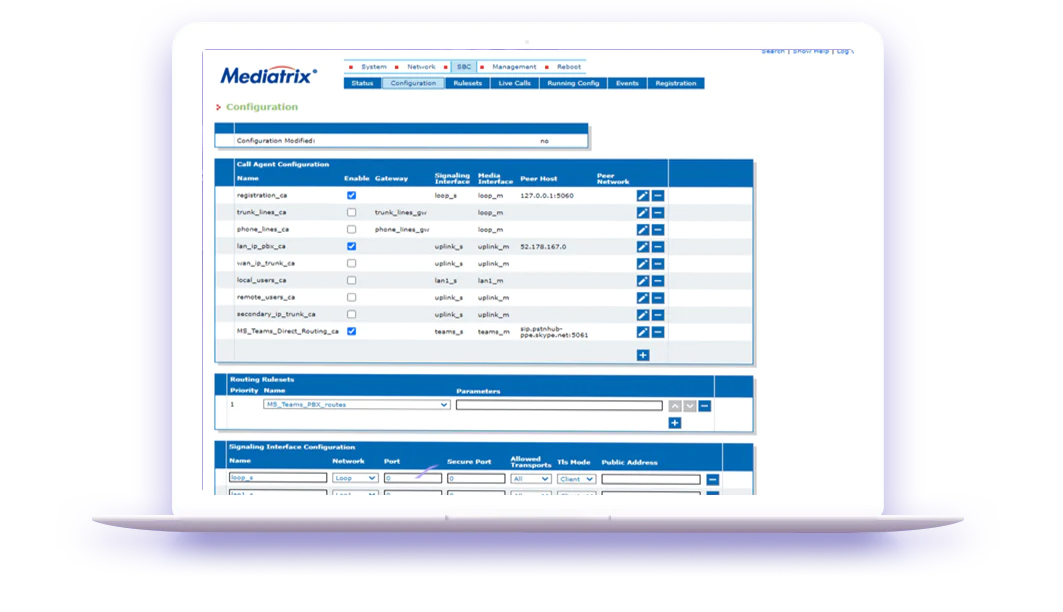Edit the wan_ip_trunk_ca call agent

coord(643,264)
